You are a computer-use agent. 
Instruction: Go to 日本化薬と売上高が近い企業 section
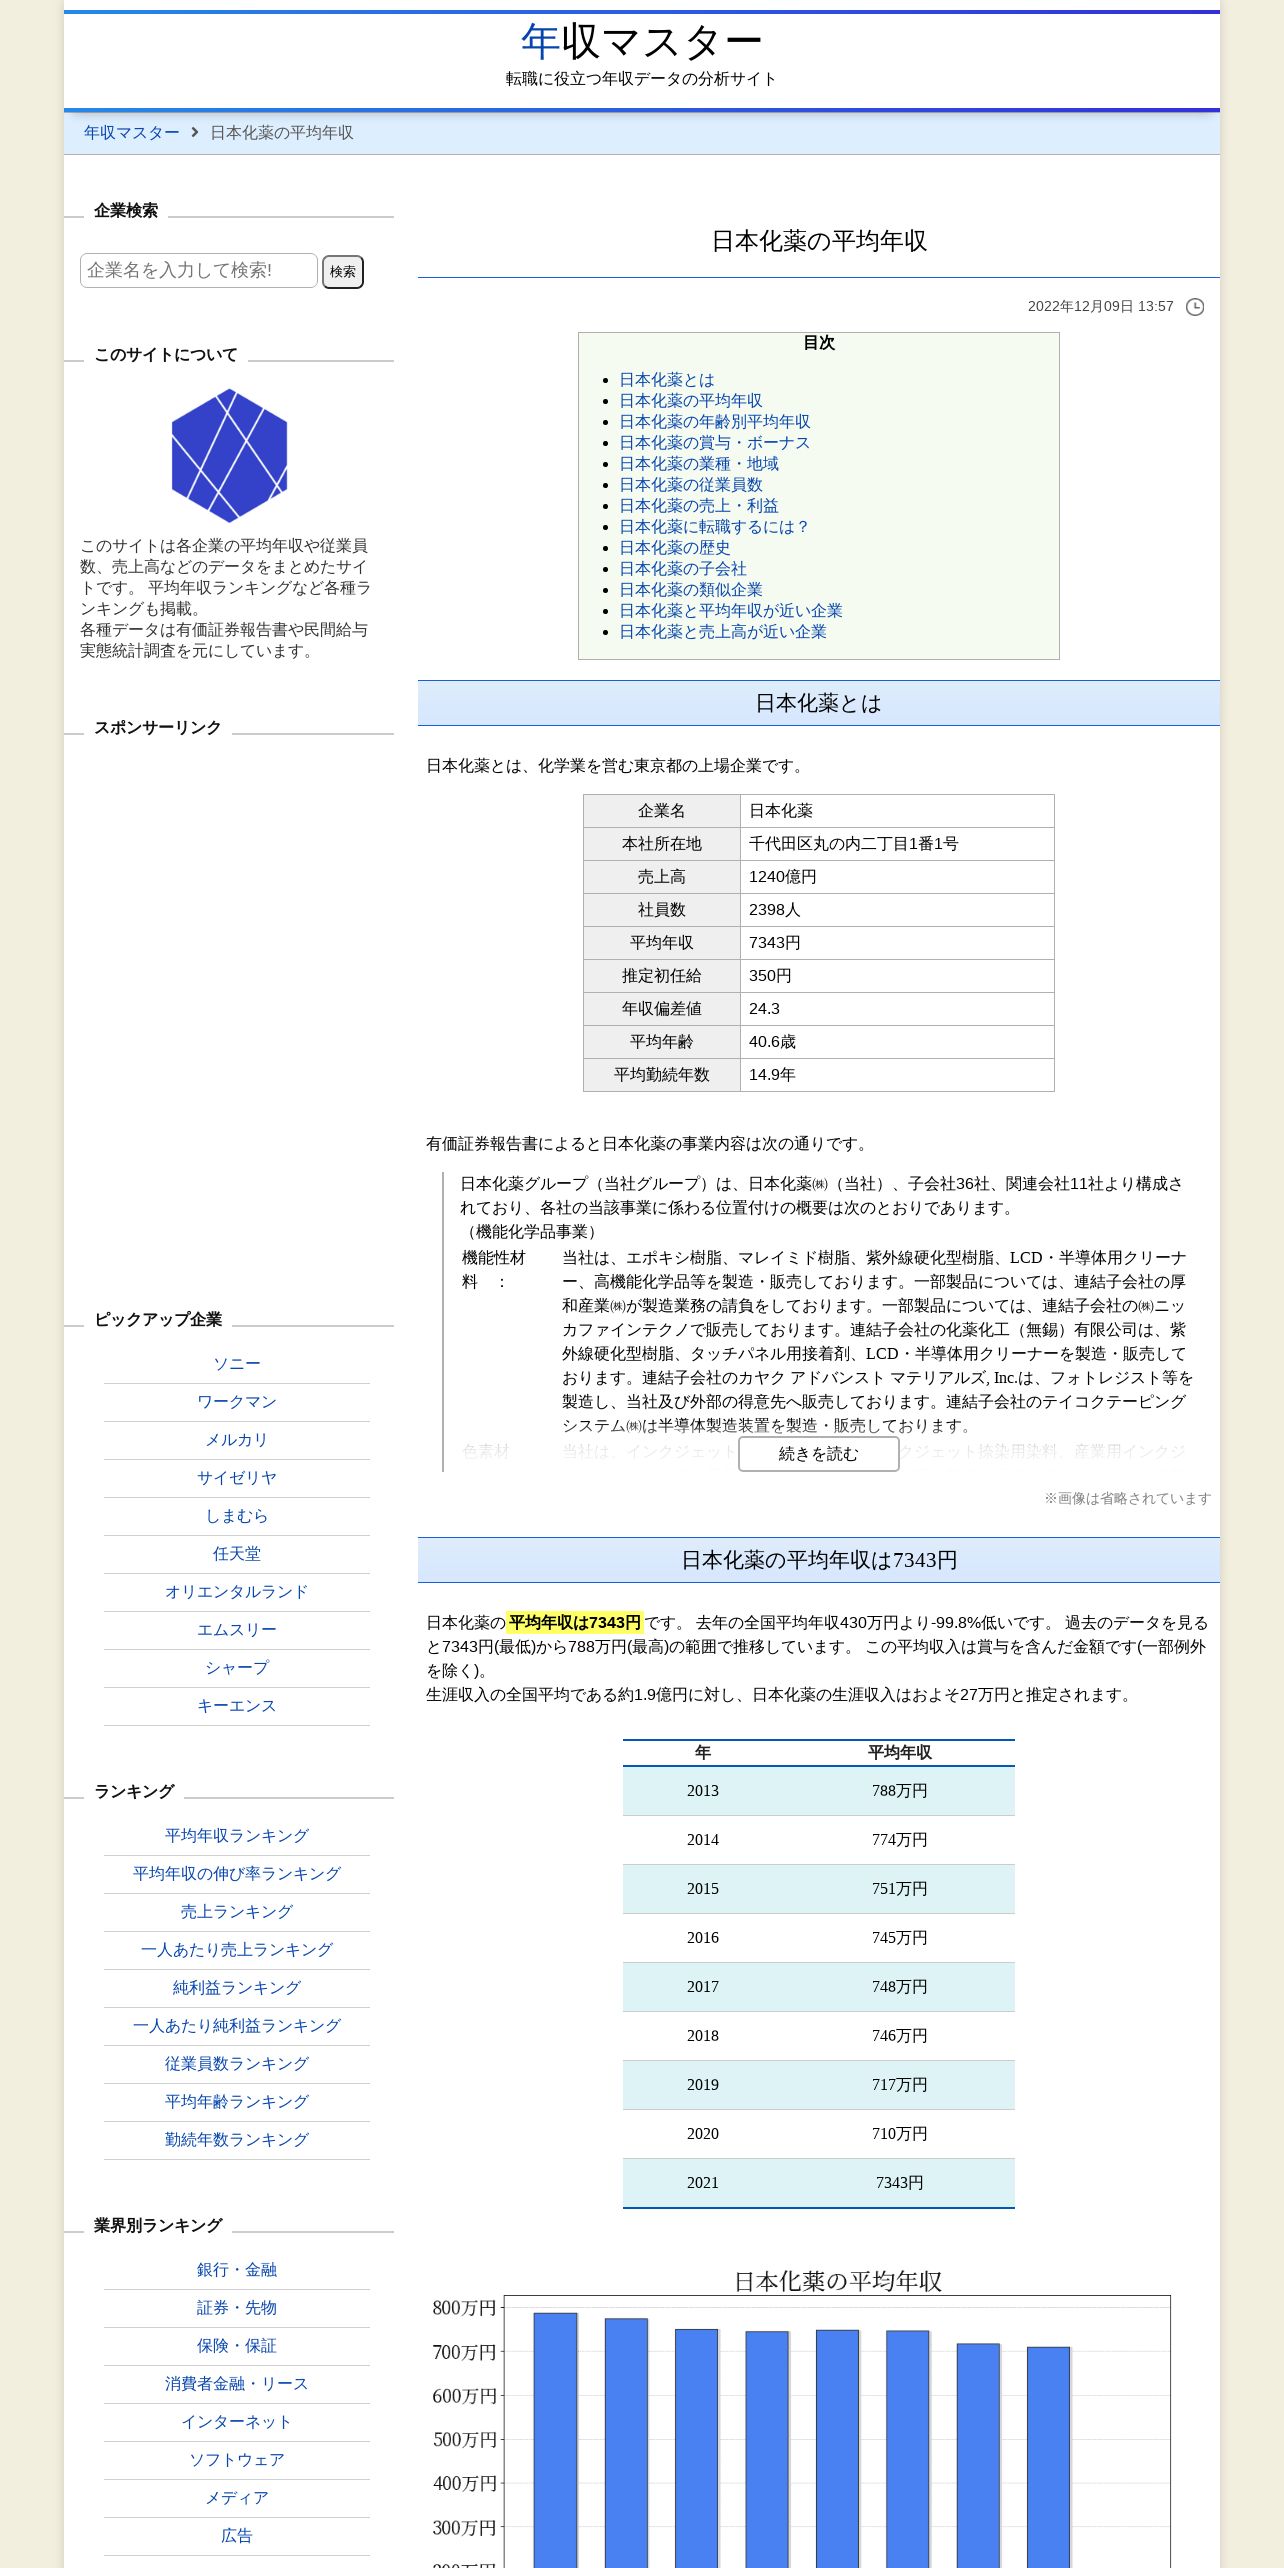(x=723, y=632)
